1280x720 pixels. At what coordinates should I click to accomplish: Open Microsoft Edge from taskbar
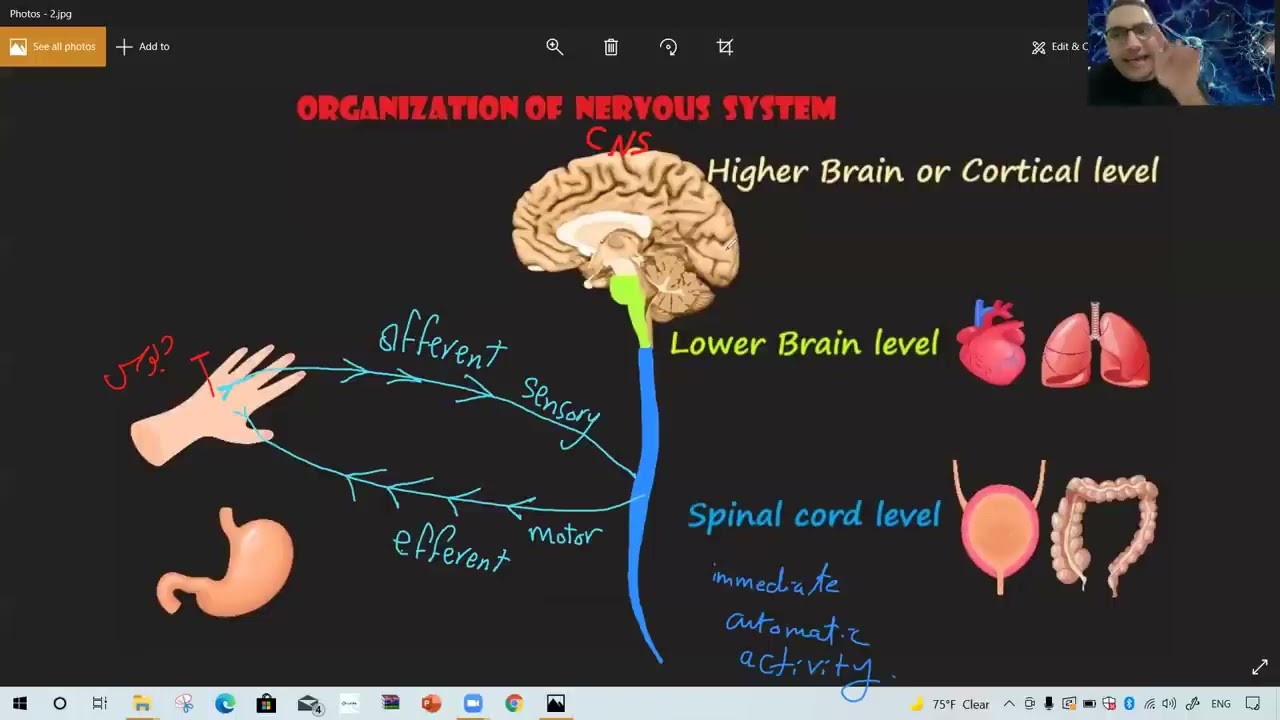pos(225,704)
